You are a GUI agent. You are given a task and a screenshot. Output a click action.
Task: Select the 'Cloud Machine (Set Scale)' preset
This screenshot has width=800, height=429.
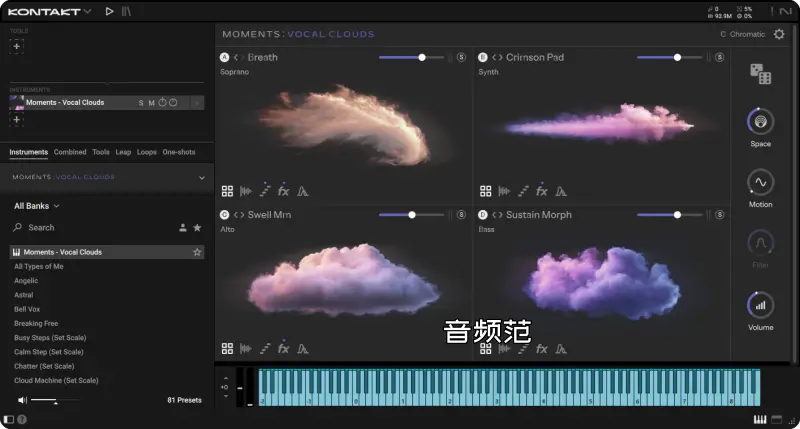pos(56,381)
